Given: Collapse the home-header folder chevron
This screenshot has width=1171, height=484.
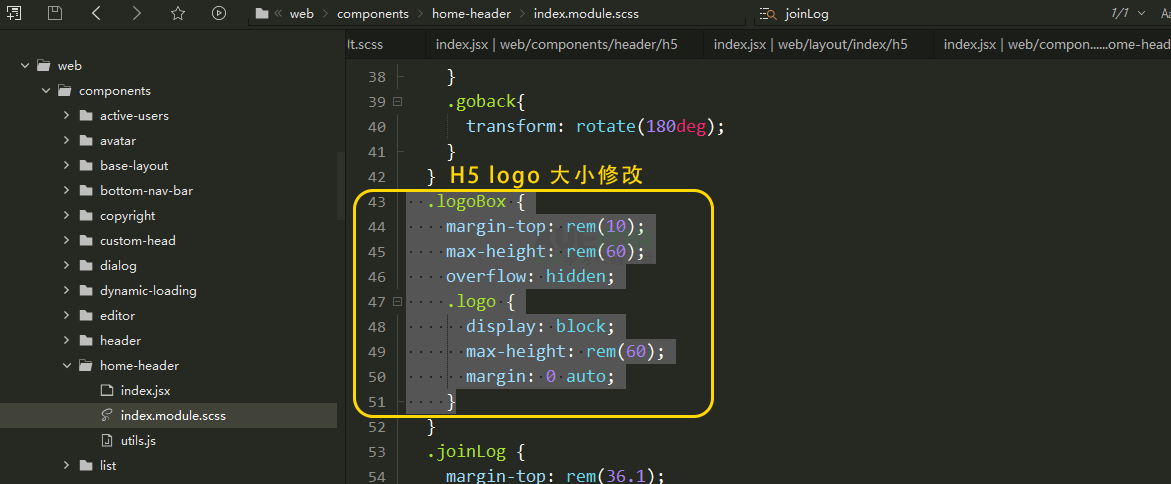Looking at the screenshot, I should tap(66, 366).
